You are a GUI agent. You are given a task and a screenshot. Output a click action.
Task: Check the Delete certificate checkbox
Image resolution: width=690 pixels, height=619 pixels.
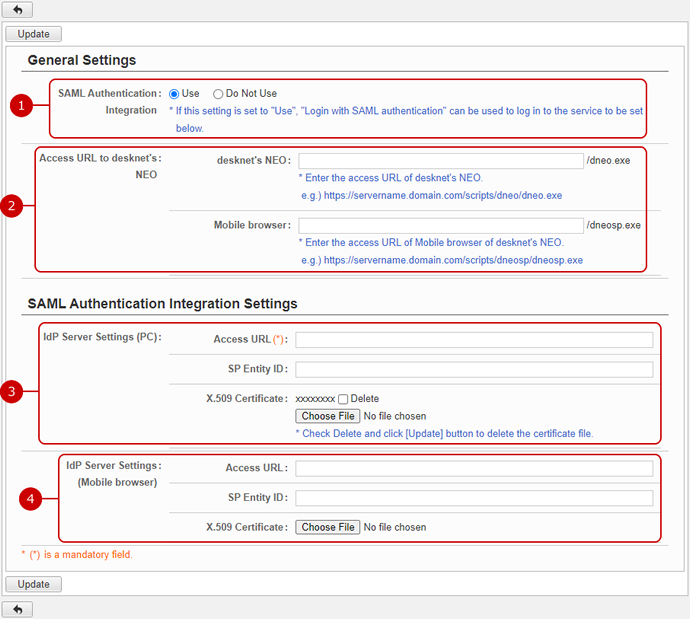point(343,399)
